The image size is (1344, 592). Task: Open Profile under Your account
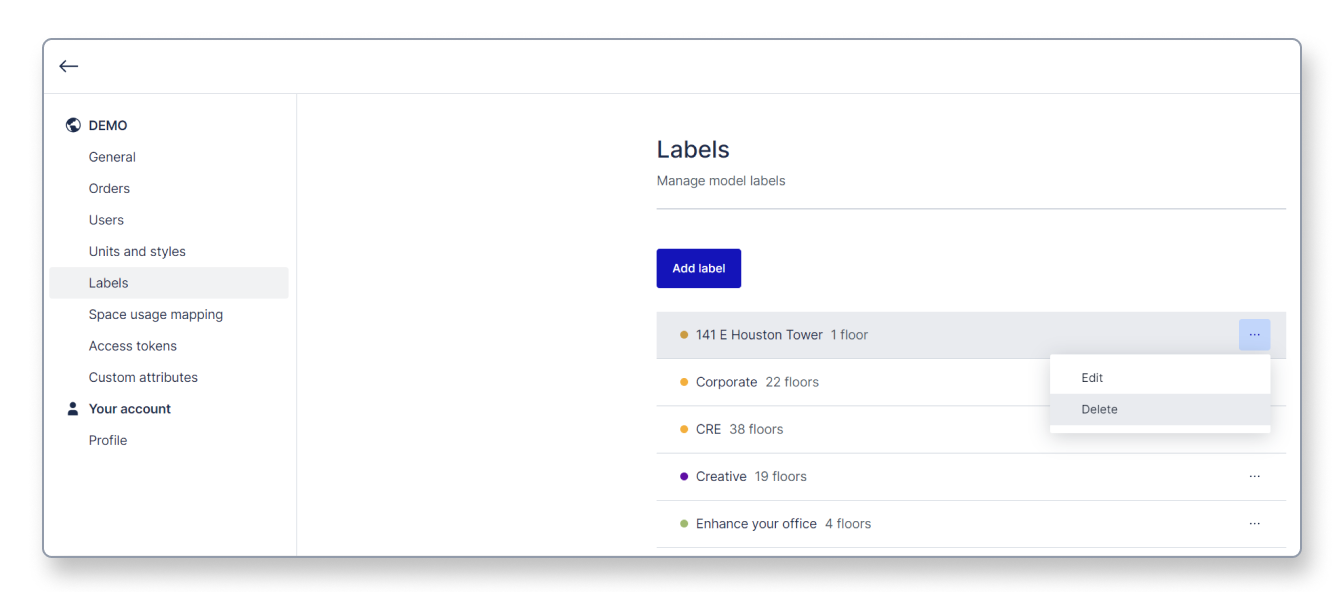108,440
